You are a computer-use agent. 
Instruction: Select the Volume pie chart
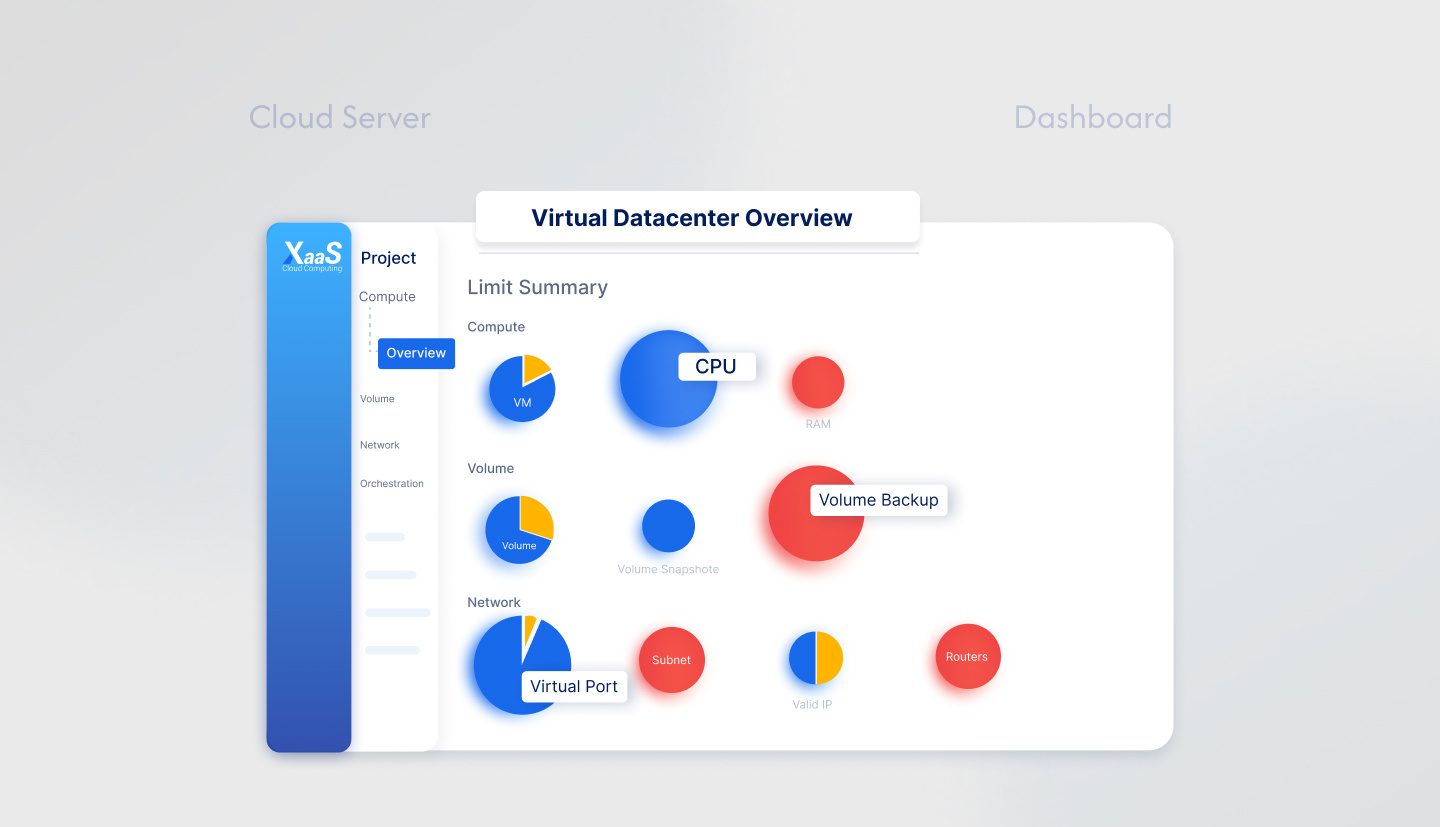(x=519, y=528)
